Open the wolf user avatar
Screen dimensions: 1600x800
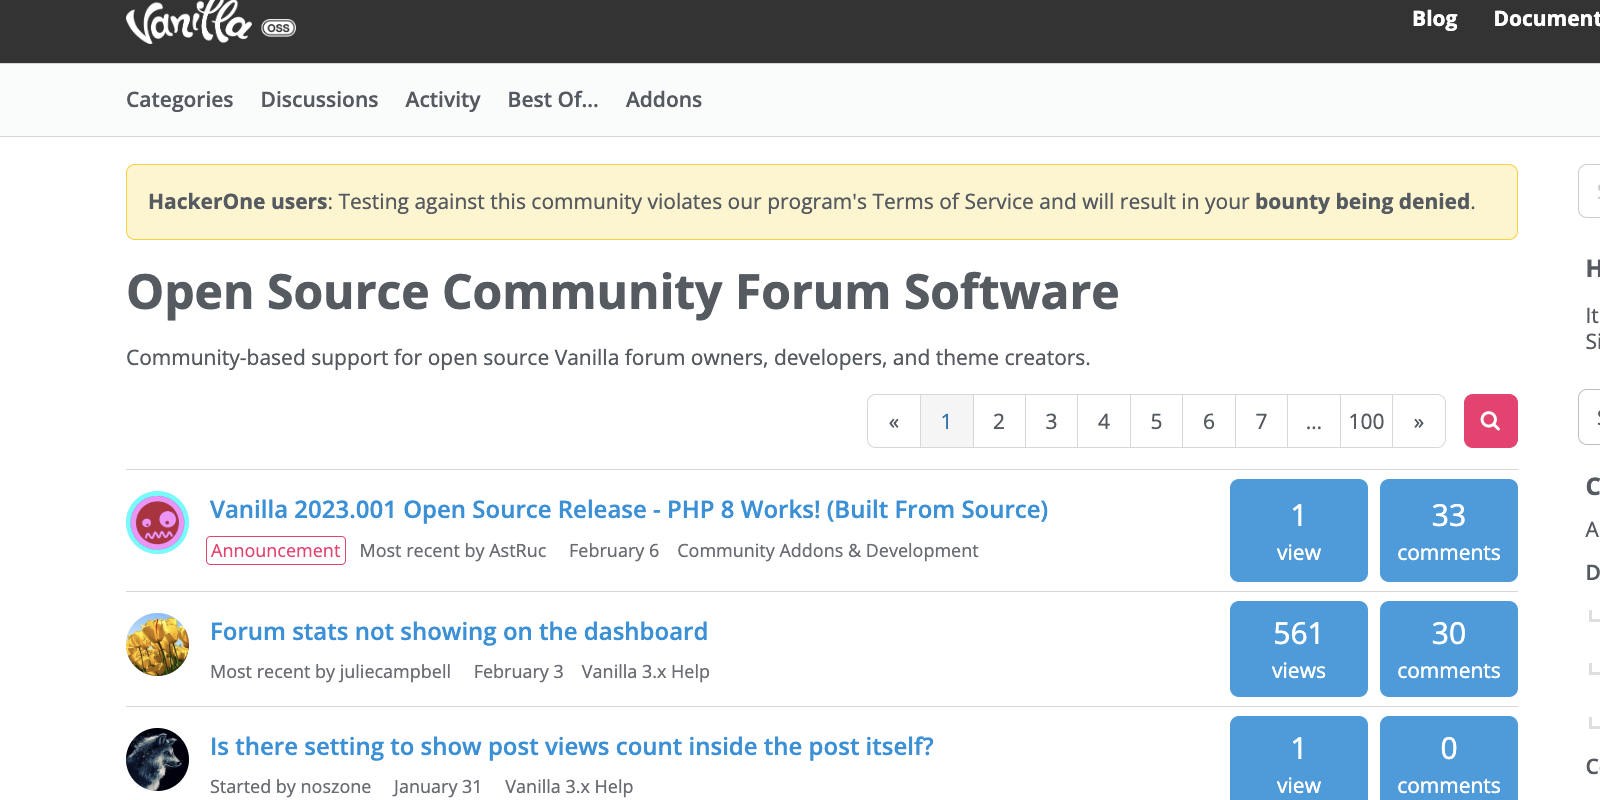coord(158,759)
